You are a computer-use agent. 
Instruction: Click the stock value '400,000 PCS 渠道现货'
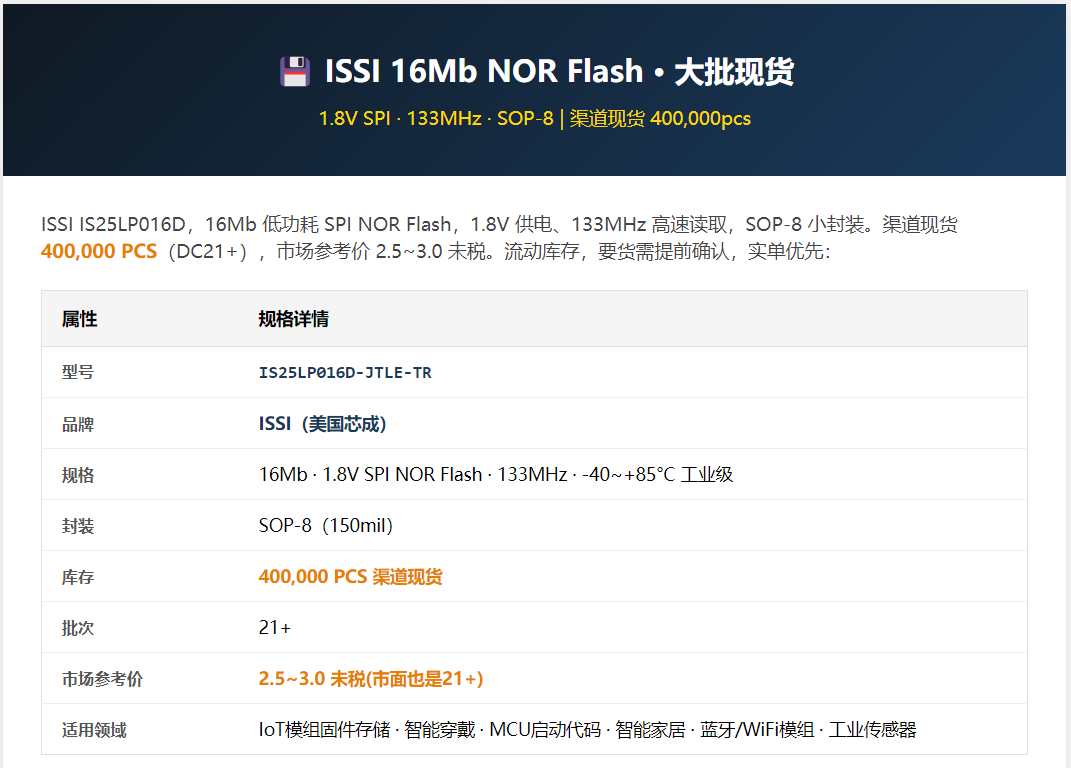click(350, 577)
